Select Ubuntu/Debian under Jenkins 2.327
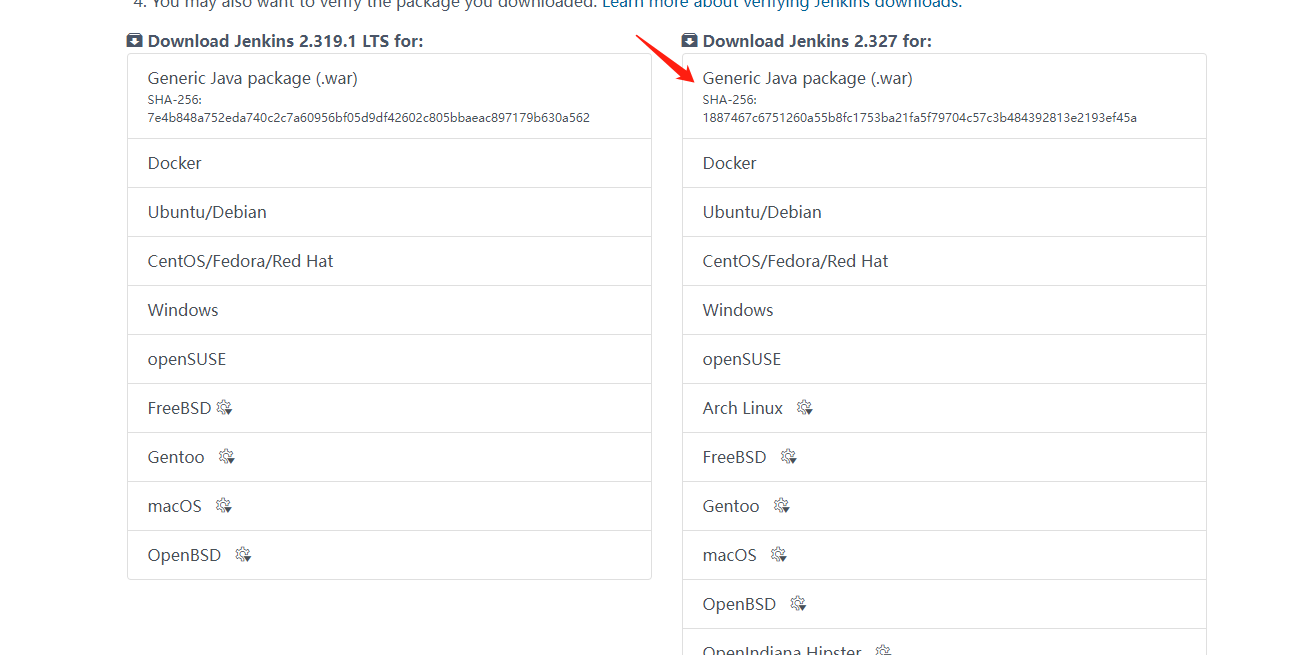 tap(944, 212)
